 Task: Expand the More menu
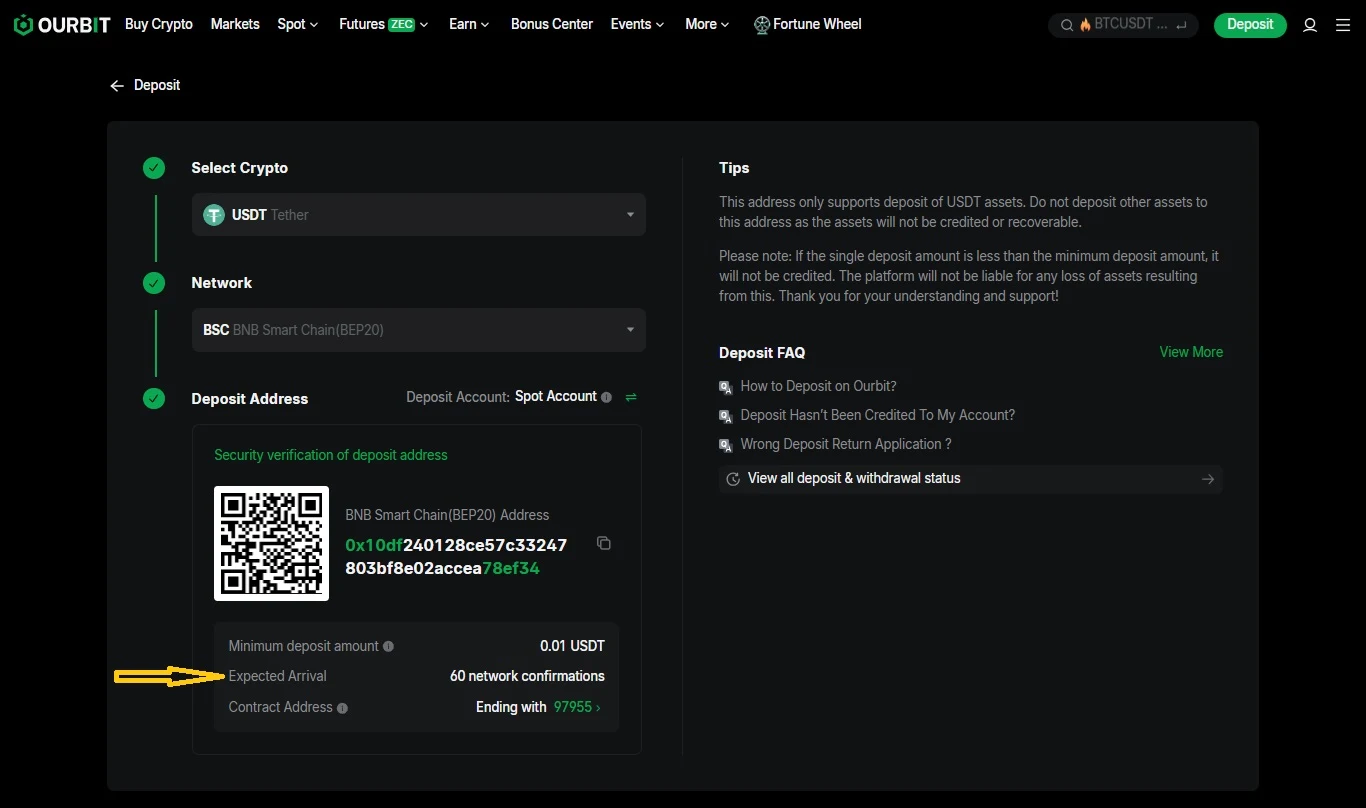click(x=707, y=24)
